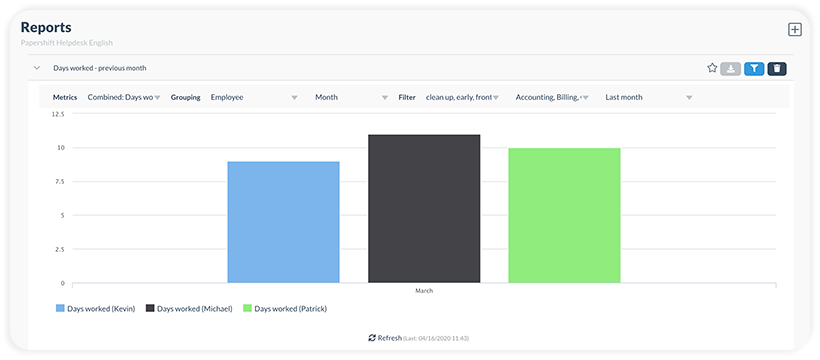Collapse the Days worked report chevron
This screenshot has width=820, height=360.
(x=37, y=68)
